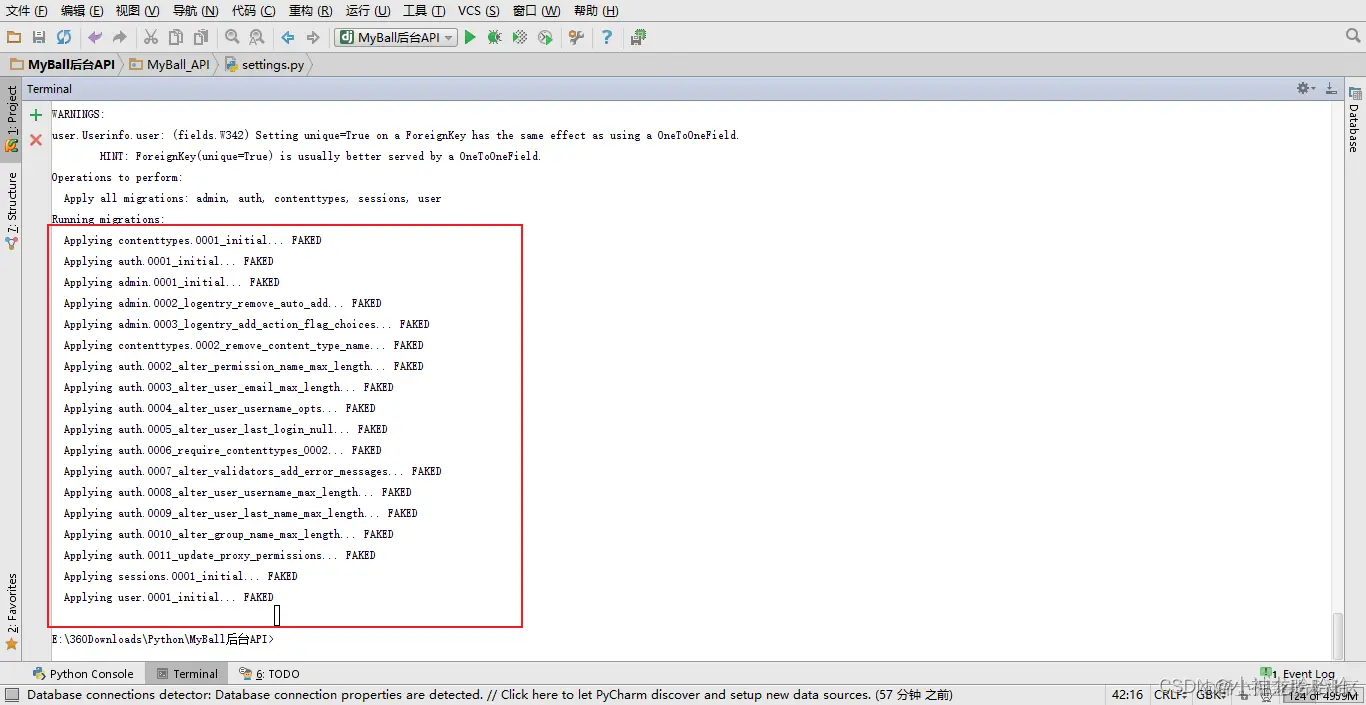This screenshot has height=705, width=1366.
Task: Undo last action with purple arrow
Action: click(x=95, y=37)
